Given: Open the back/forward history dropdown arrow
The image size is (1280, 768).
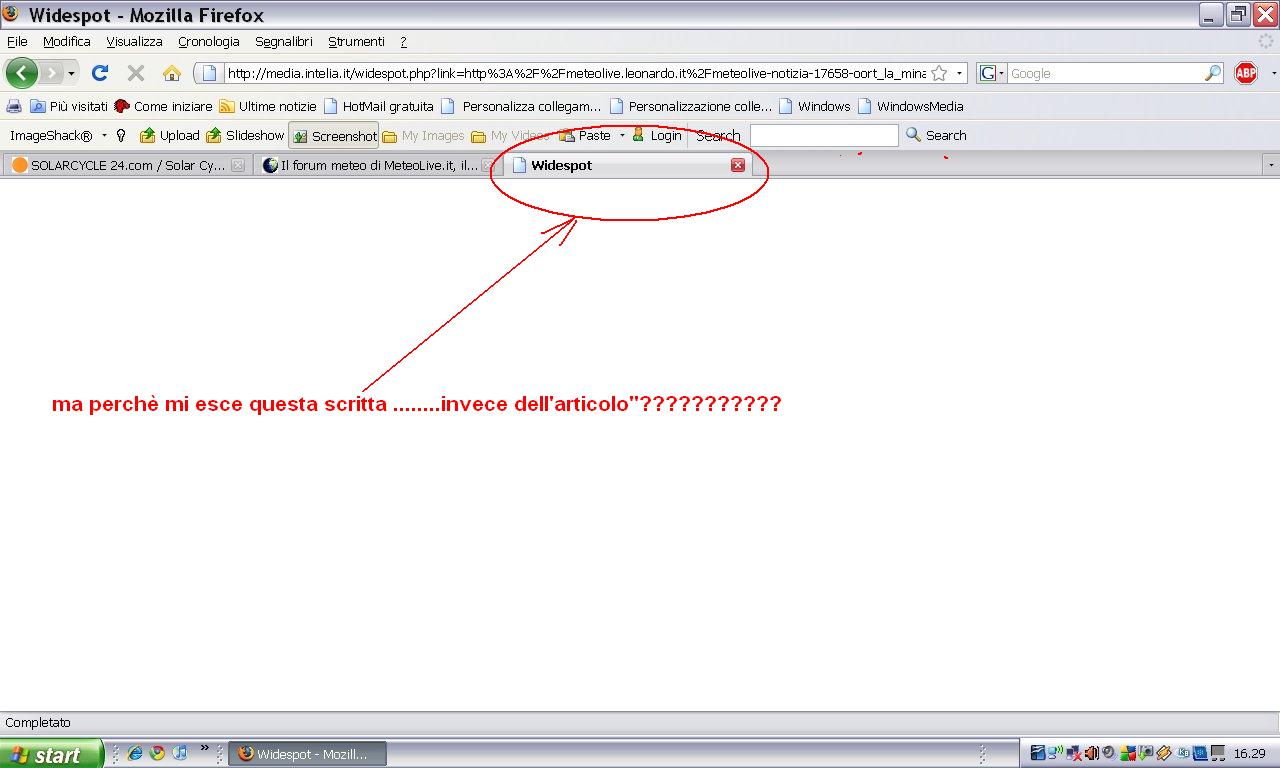Looking at the screenshot, I should (71, 74).
